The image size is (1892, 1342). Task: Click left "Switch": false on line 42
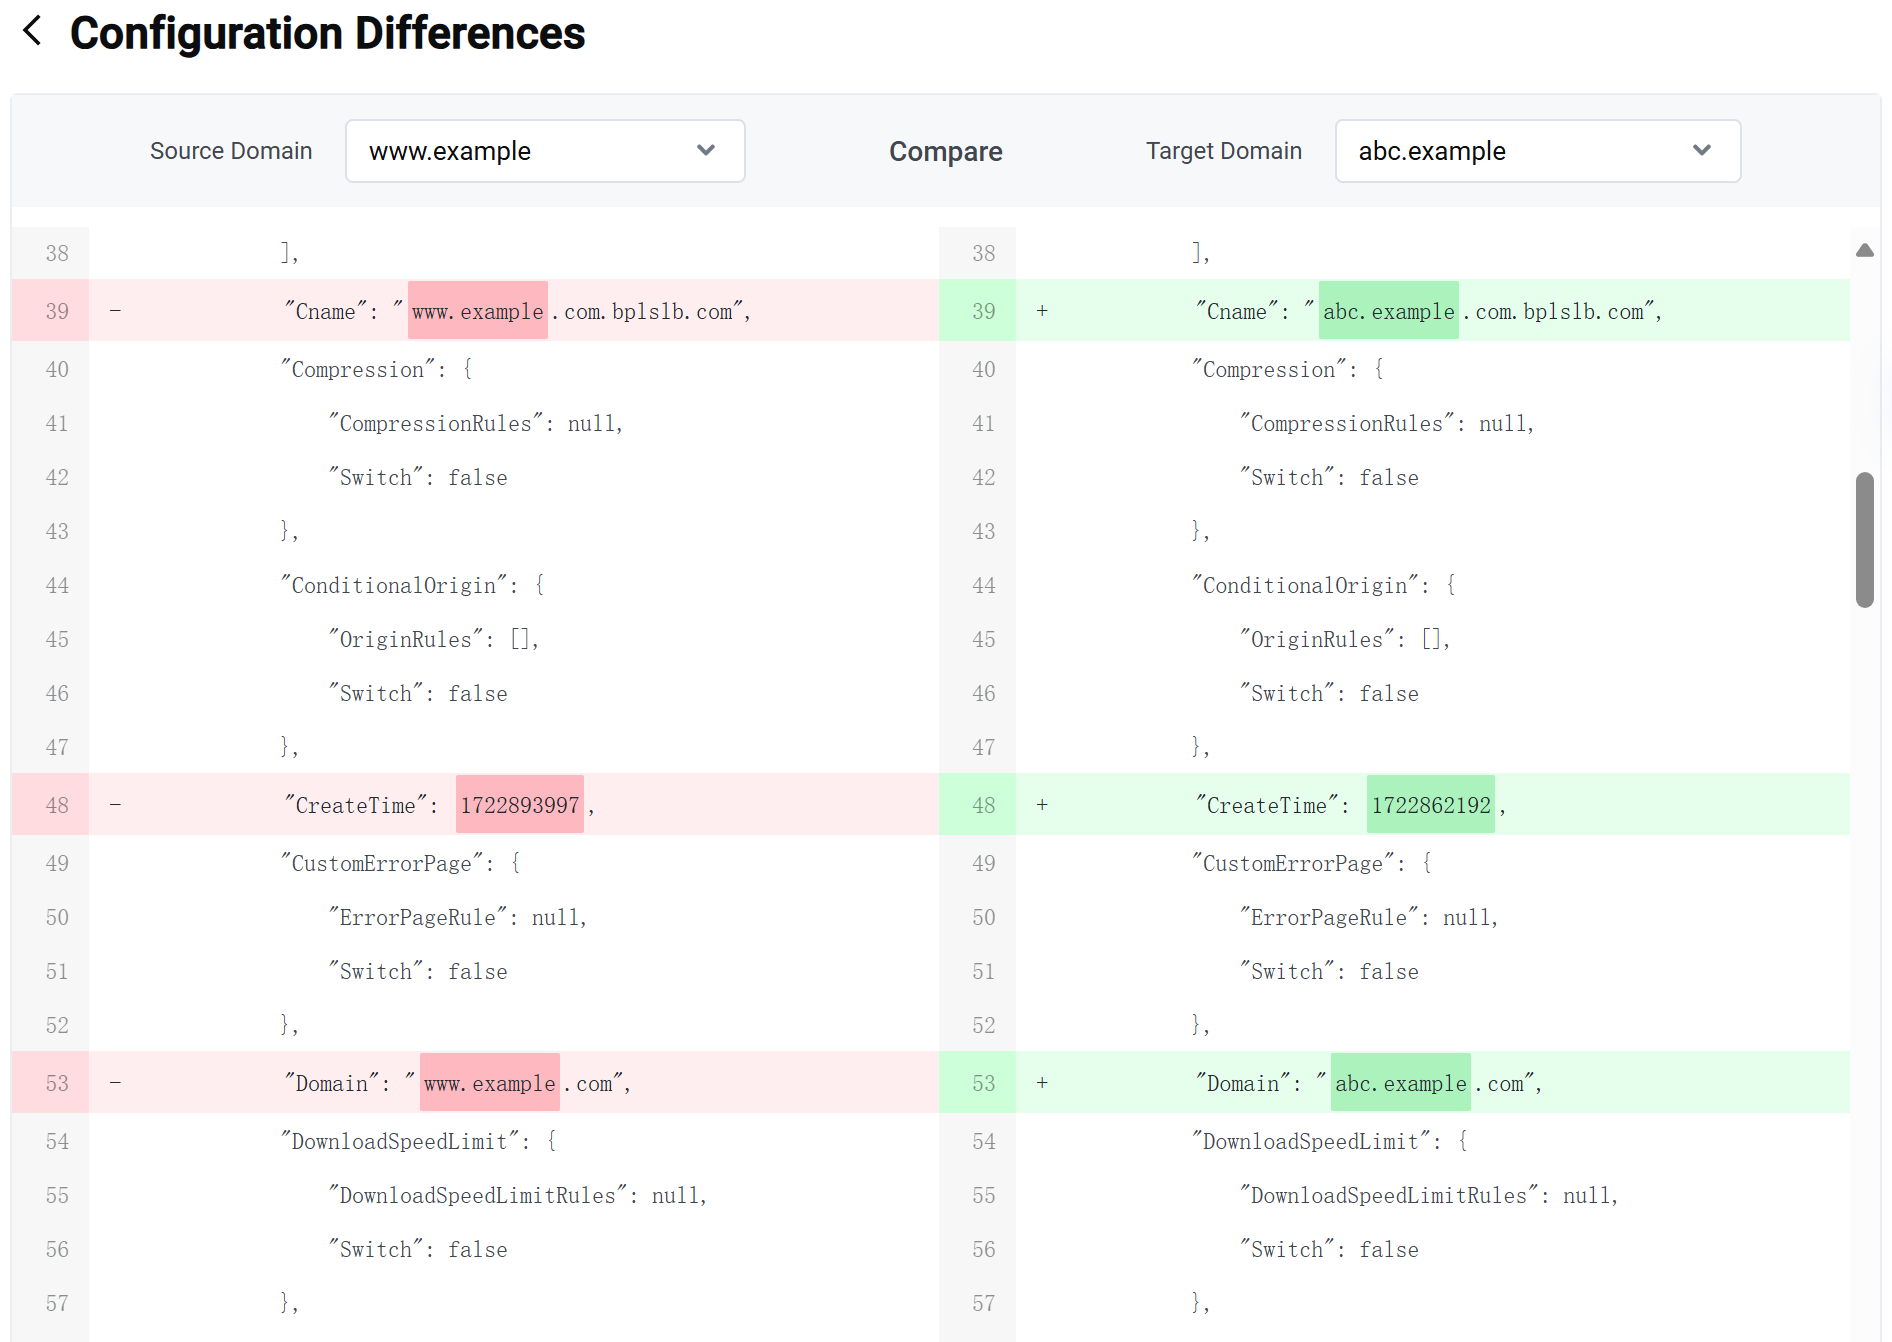[418, 477]
